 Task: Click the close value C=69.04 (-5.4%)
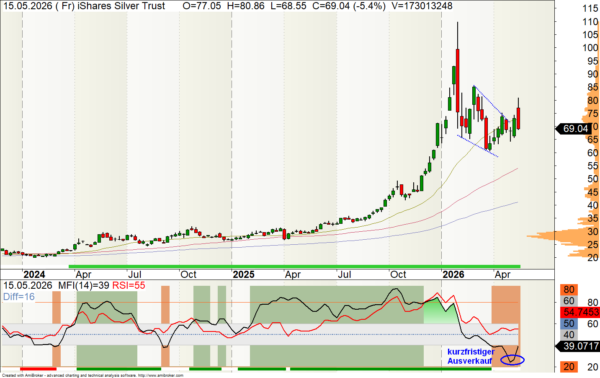[x=349, y=6]
